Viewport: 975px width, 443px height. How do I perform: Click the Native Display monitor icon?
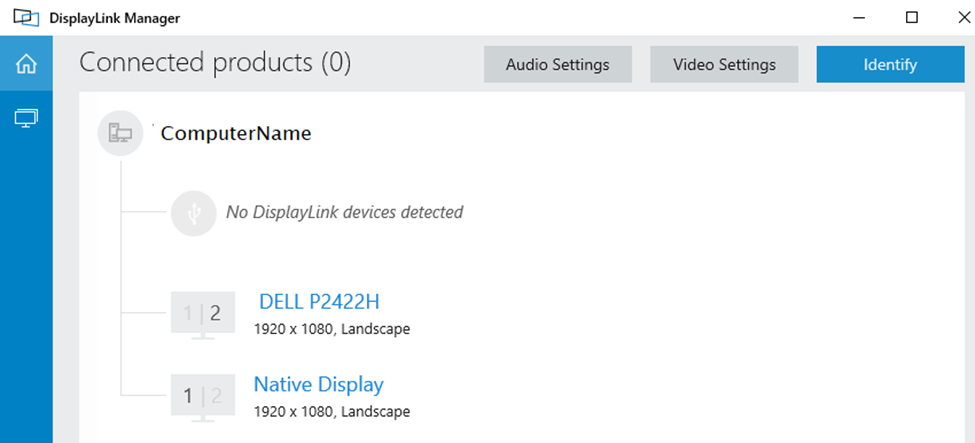pyautogui.click(x=203, y=397)
